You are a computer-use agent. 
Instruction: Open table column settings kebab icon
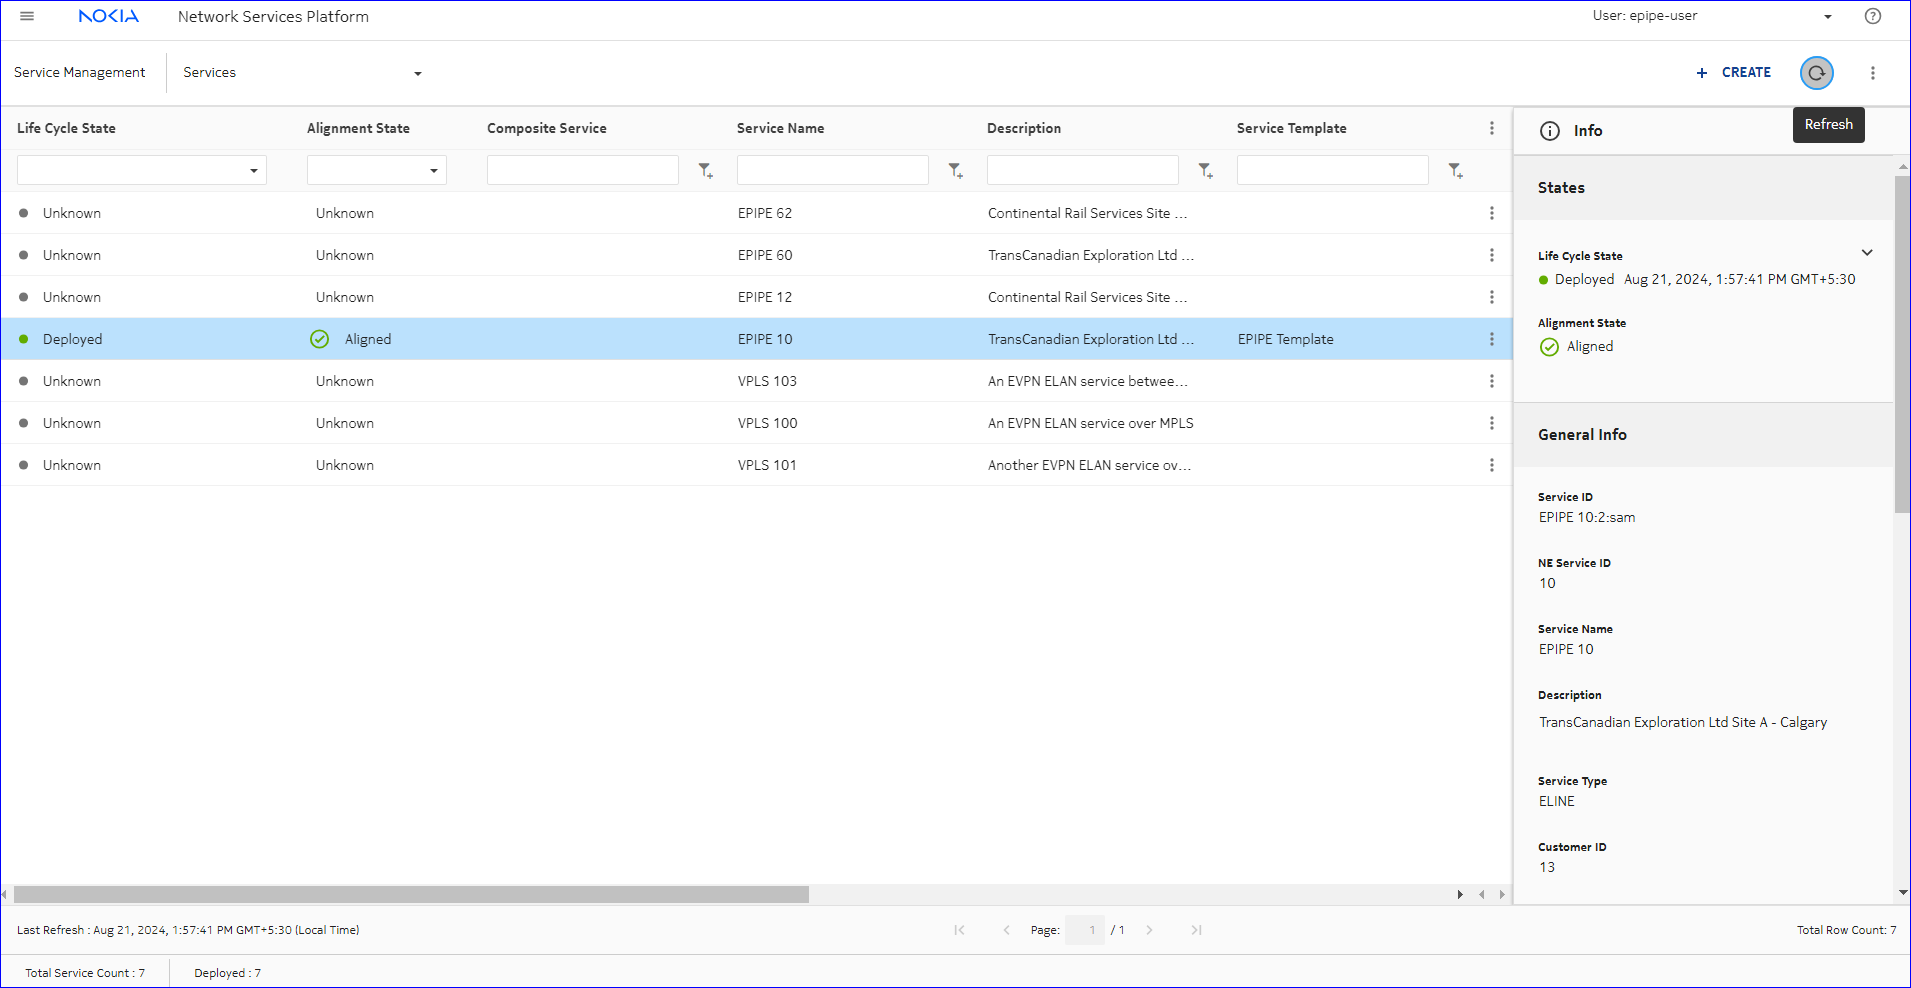tap(1491, 128)
